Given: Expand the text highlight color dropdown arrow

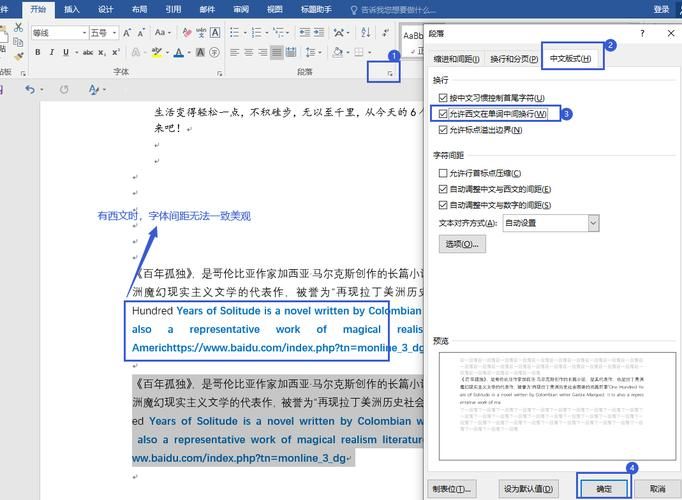Looking at the screenshot, I should click(x=167, y=52).
